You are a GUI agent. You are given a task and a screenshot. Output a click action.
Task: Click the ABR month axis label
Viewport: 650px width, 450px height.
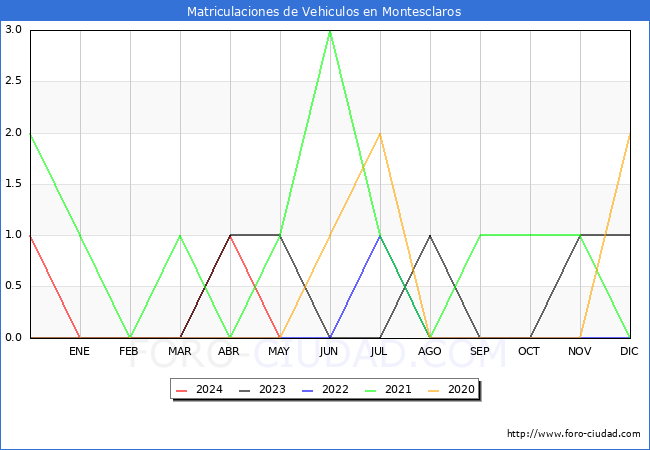[229, 351]
